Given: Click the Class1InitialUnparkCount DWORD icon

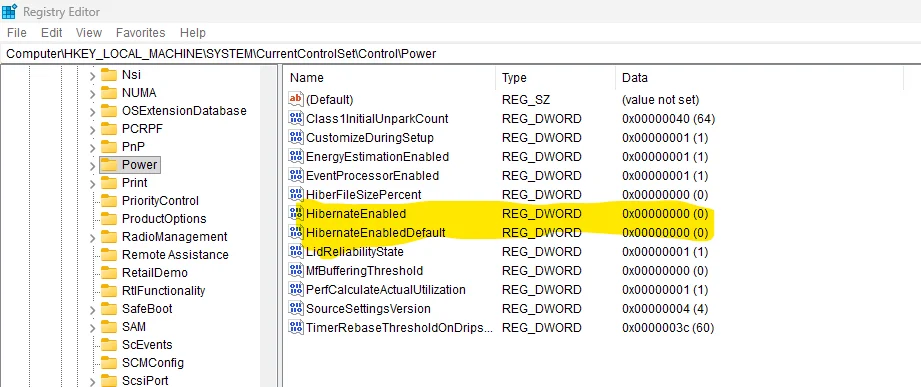Looking at the screenshot, I should point(295,119).
